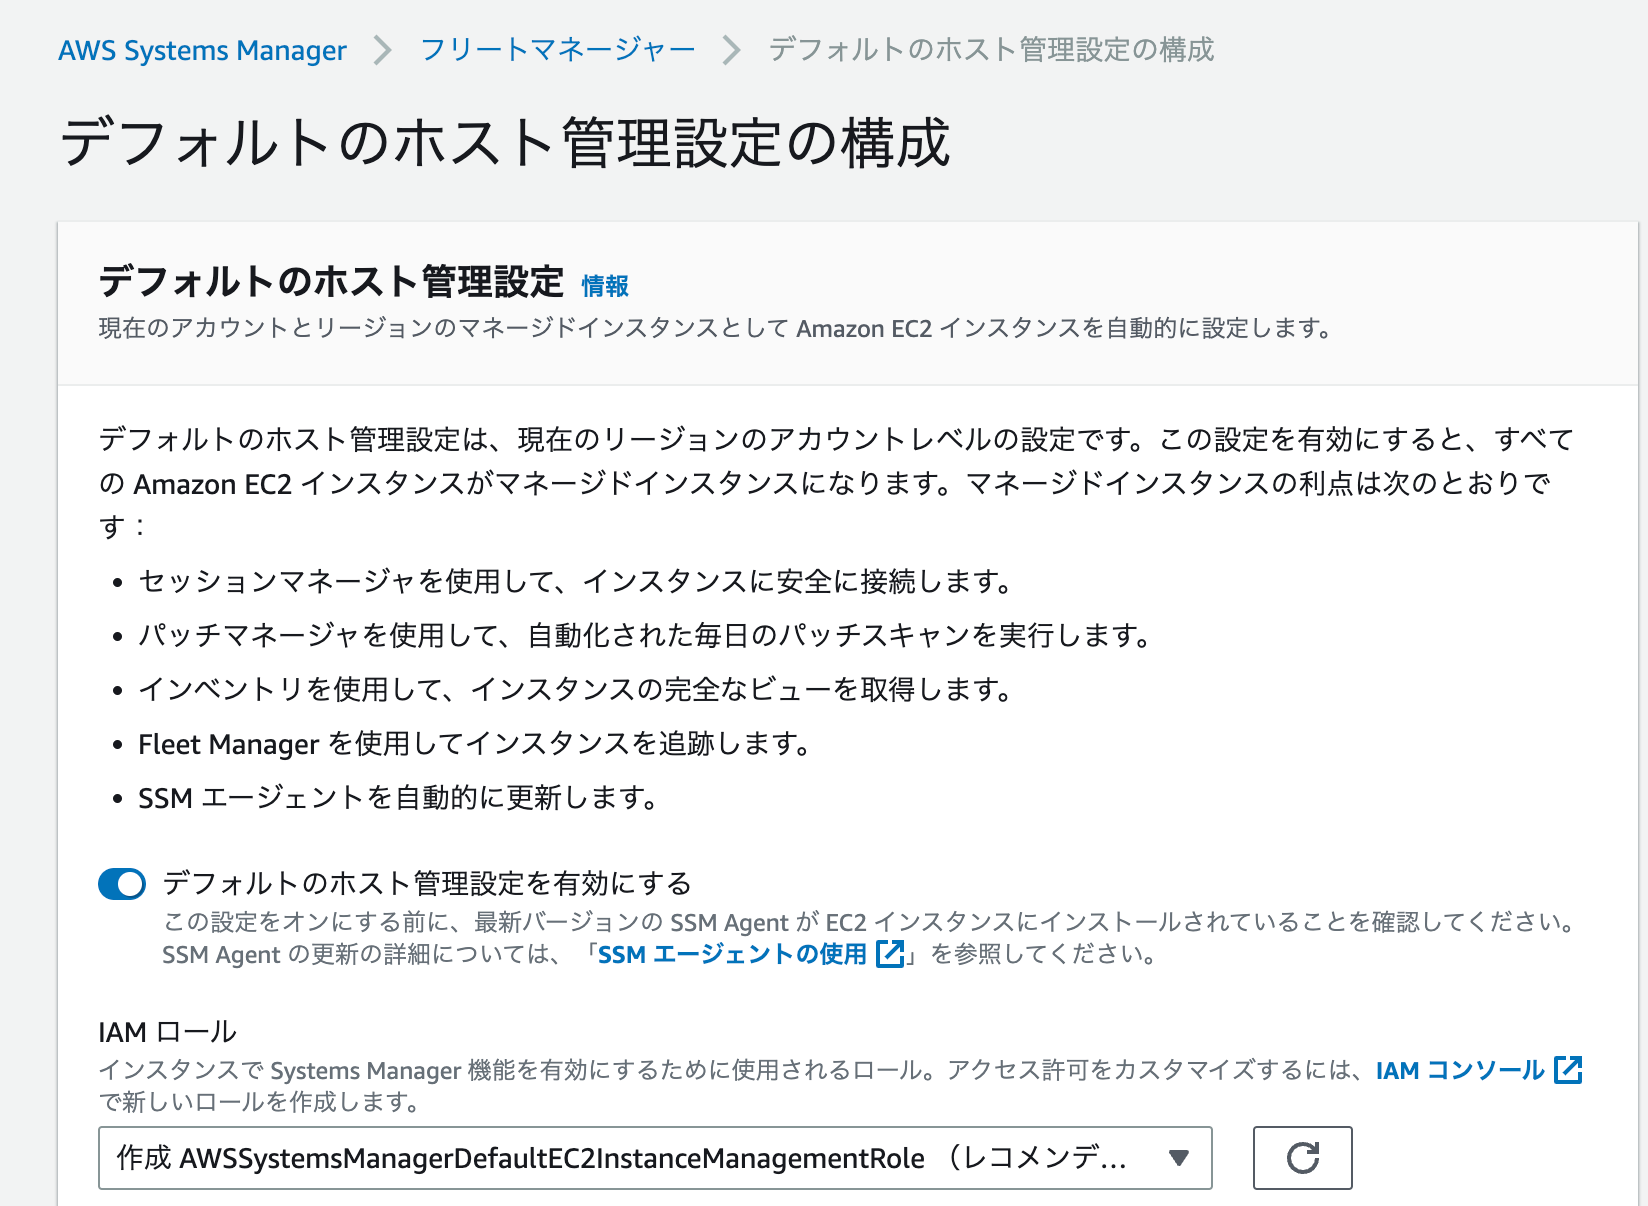Click external-link icon beside SSM エージェントの使用
Image resolution: width=1648 pixels, height=1206 pixels.
(x=890, y=954)
